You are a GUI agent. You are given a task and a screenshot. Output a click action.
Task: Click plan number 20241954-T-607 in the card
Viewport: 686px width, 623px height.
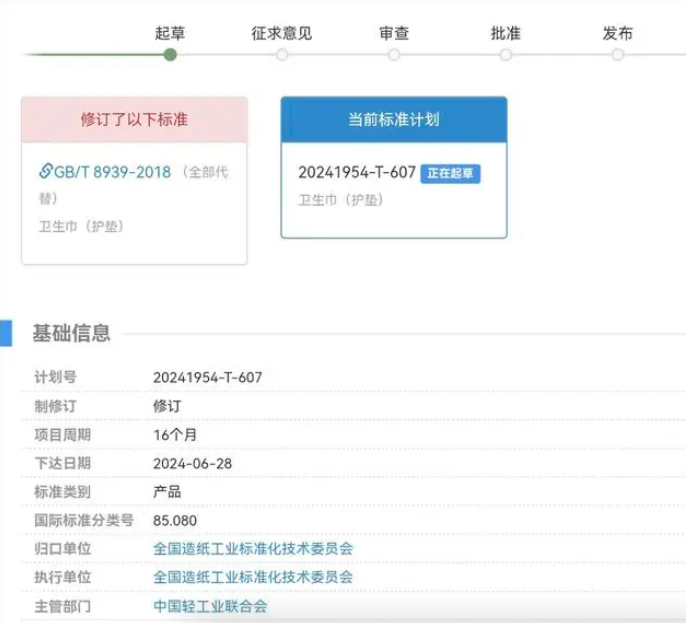[356, 172]
